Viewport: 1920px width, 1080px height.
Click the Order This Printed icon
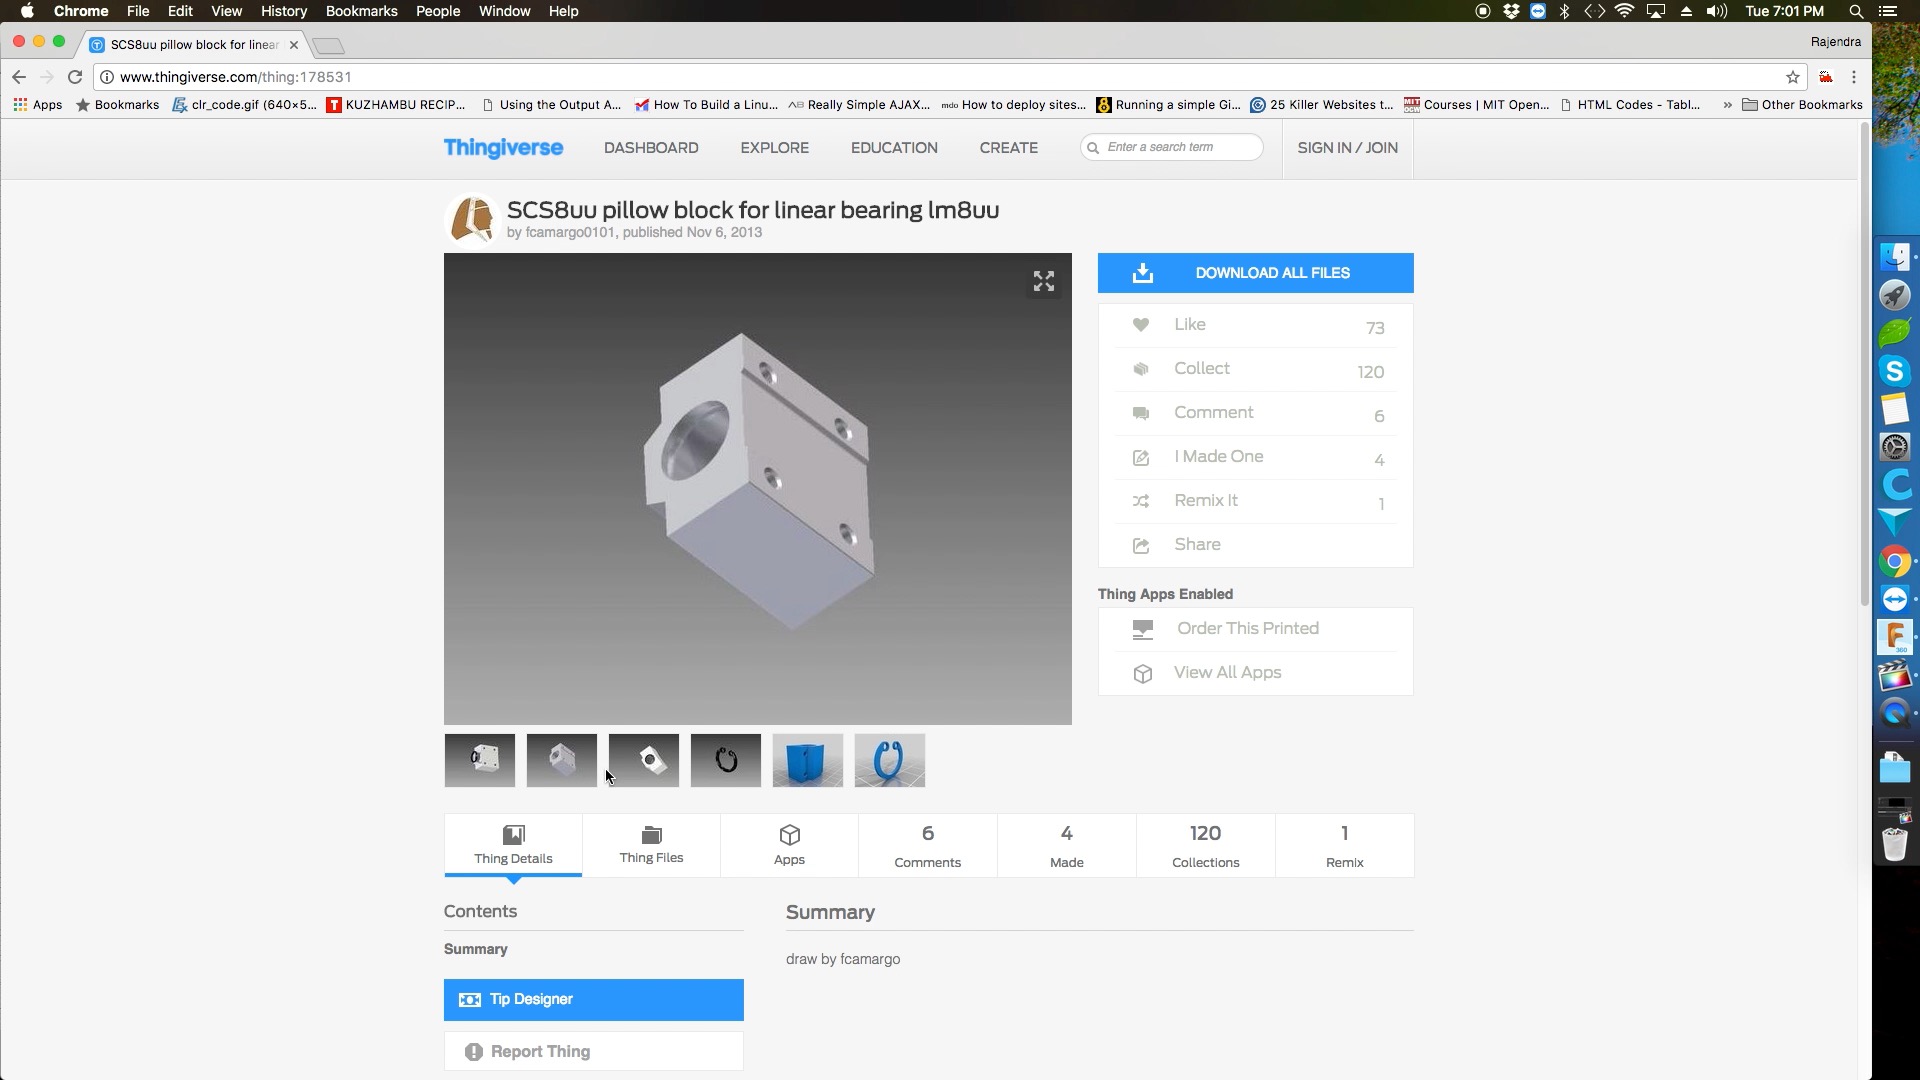[x=1142, y=628]
